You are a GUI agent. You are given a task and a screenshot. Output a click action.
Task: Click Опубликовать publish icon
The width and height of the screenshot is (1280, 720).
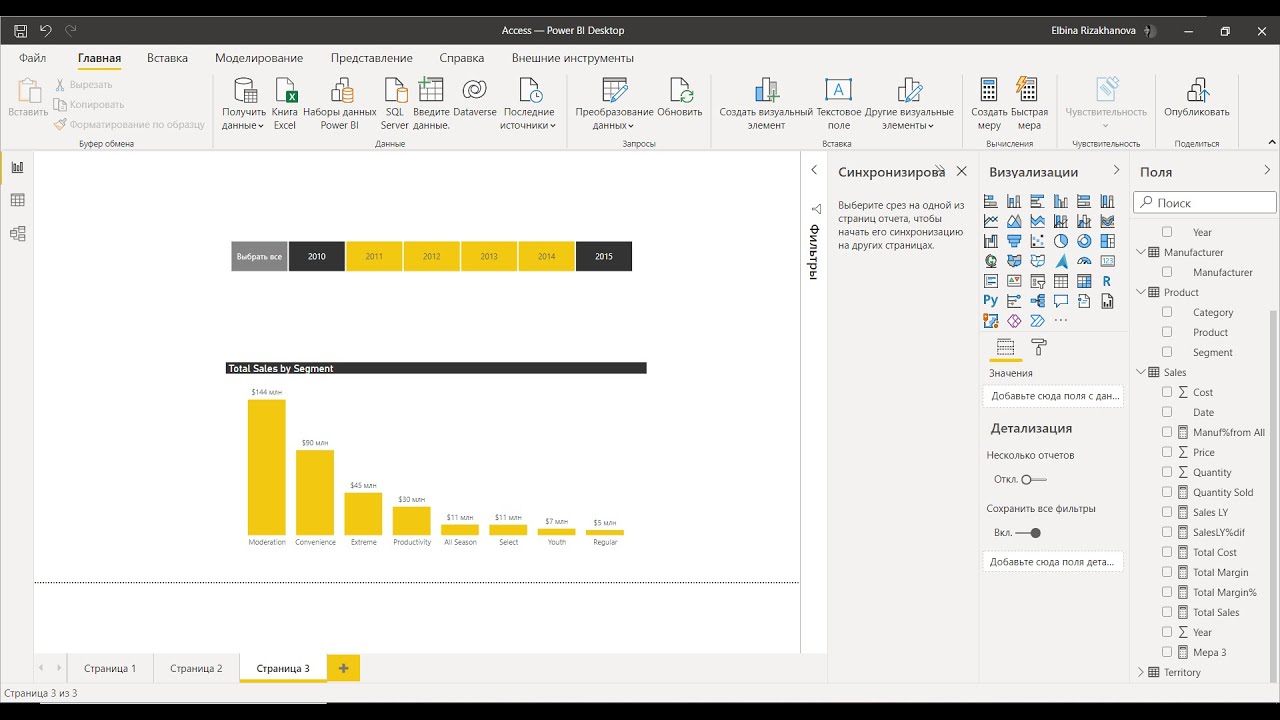click(1197, 97)
